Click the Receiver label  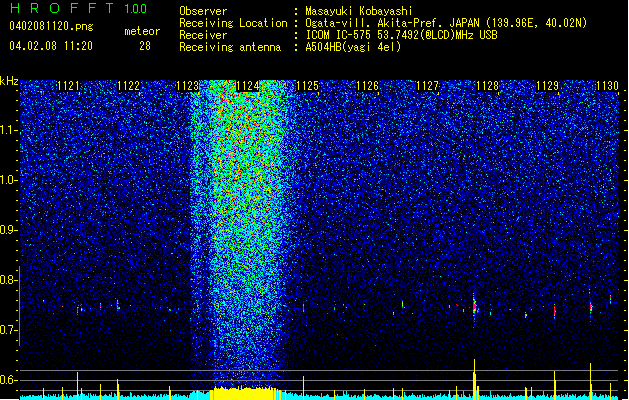[x=203, y=35]
